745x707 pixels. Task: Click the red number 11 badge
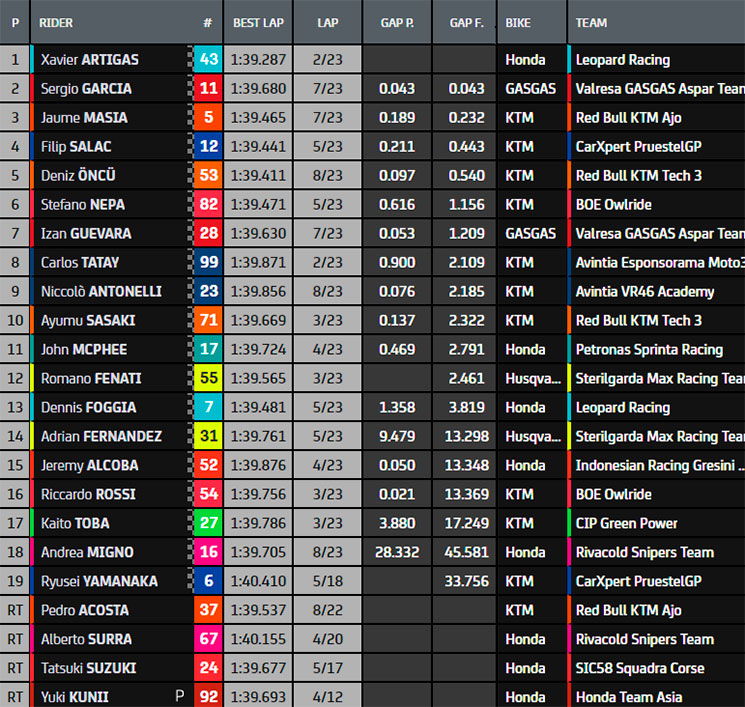[x=208, y=89]
